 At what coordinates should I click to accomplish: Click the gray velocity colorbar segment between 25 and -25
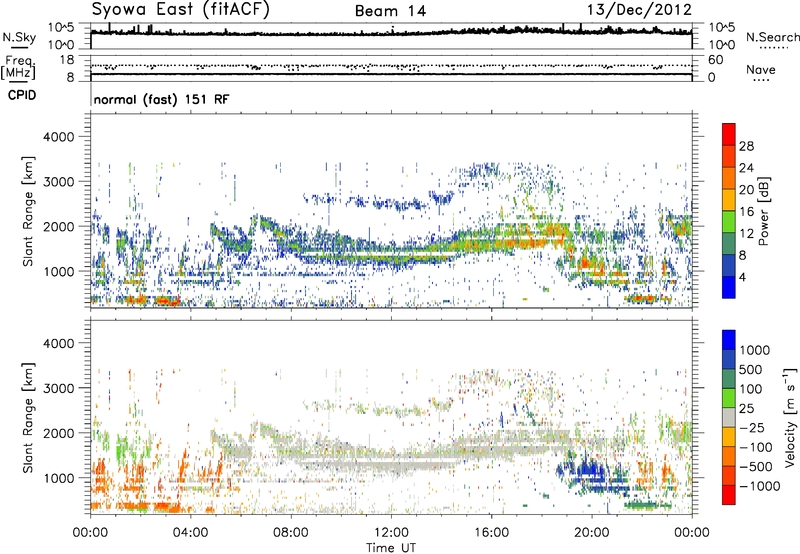(x=729, y=418)
